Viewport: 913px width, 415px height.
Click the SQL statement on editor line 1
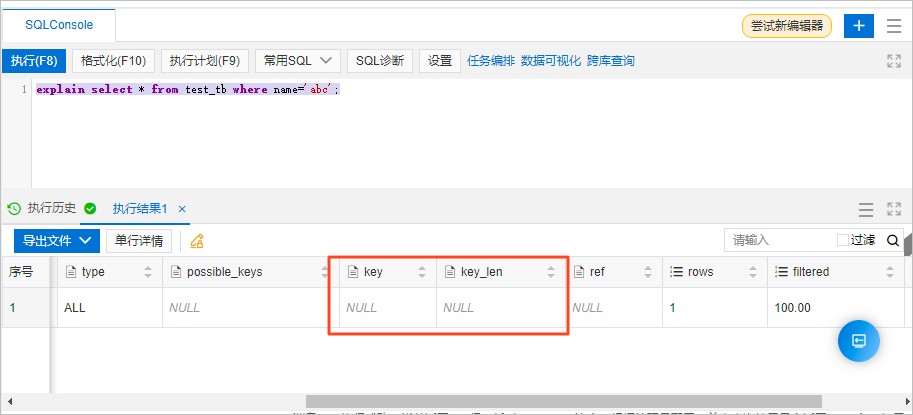tap(187, 90)
